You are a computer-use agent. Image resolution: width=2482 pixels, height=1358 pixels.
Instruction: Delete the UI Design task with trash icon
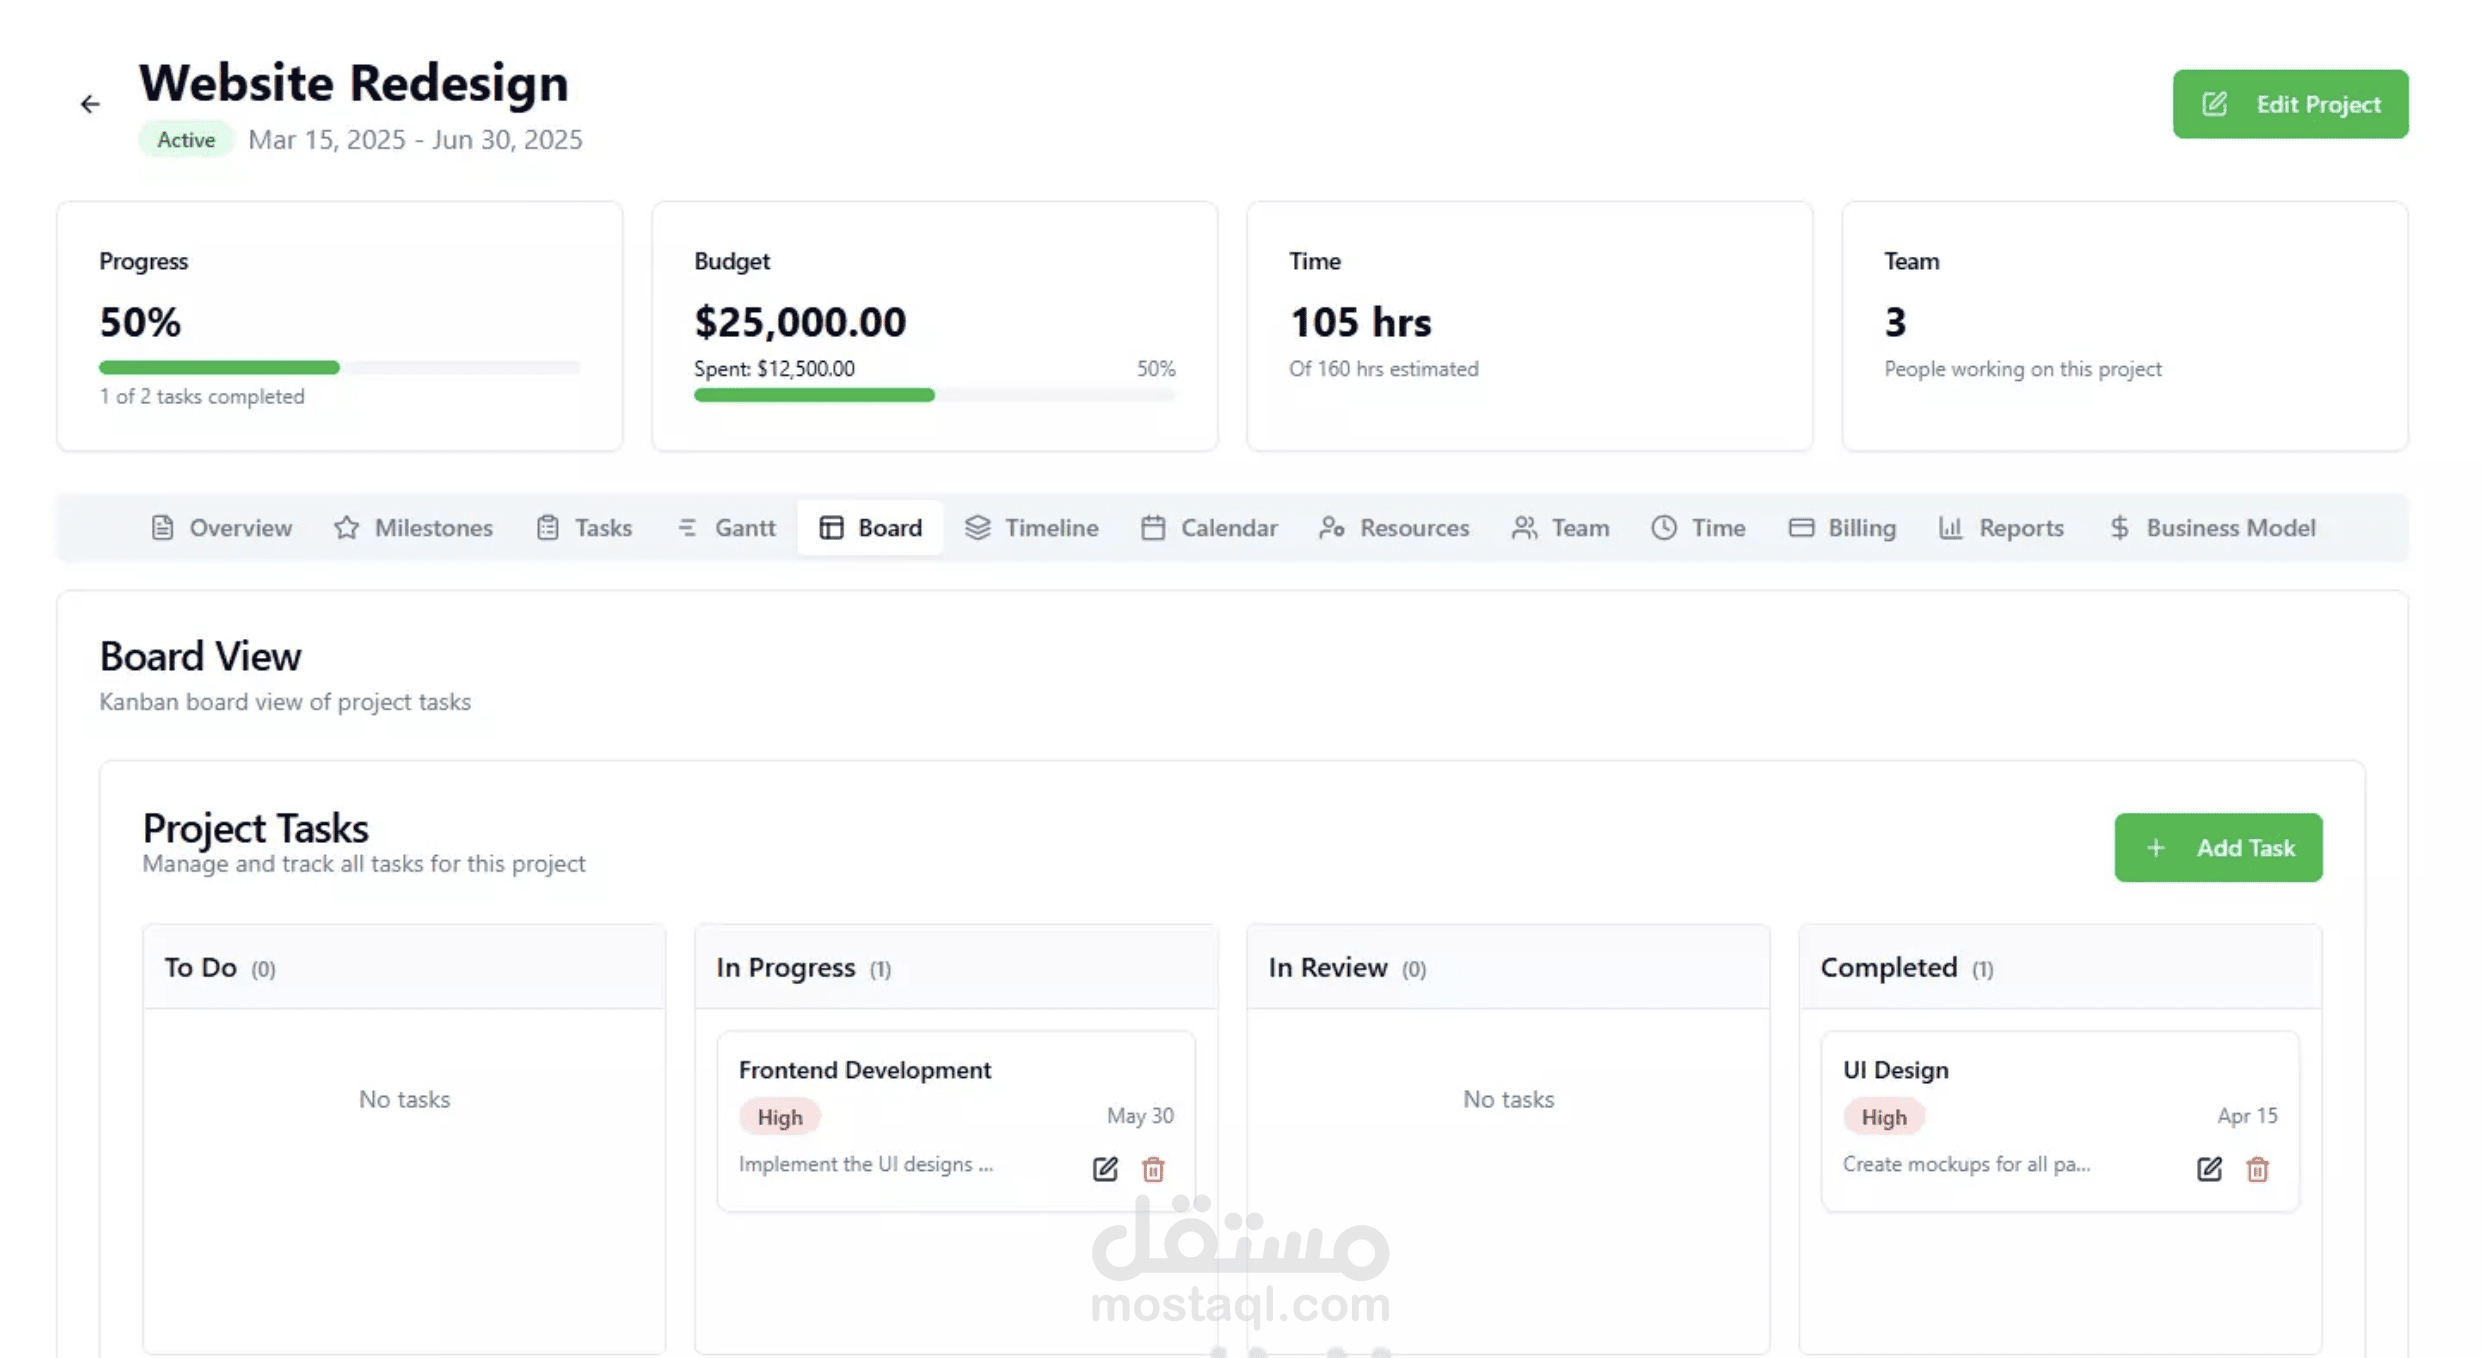[x=2257, y=1169]
